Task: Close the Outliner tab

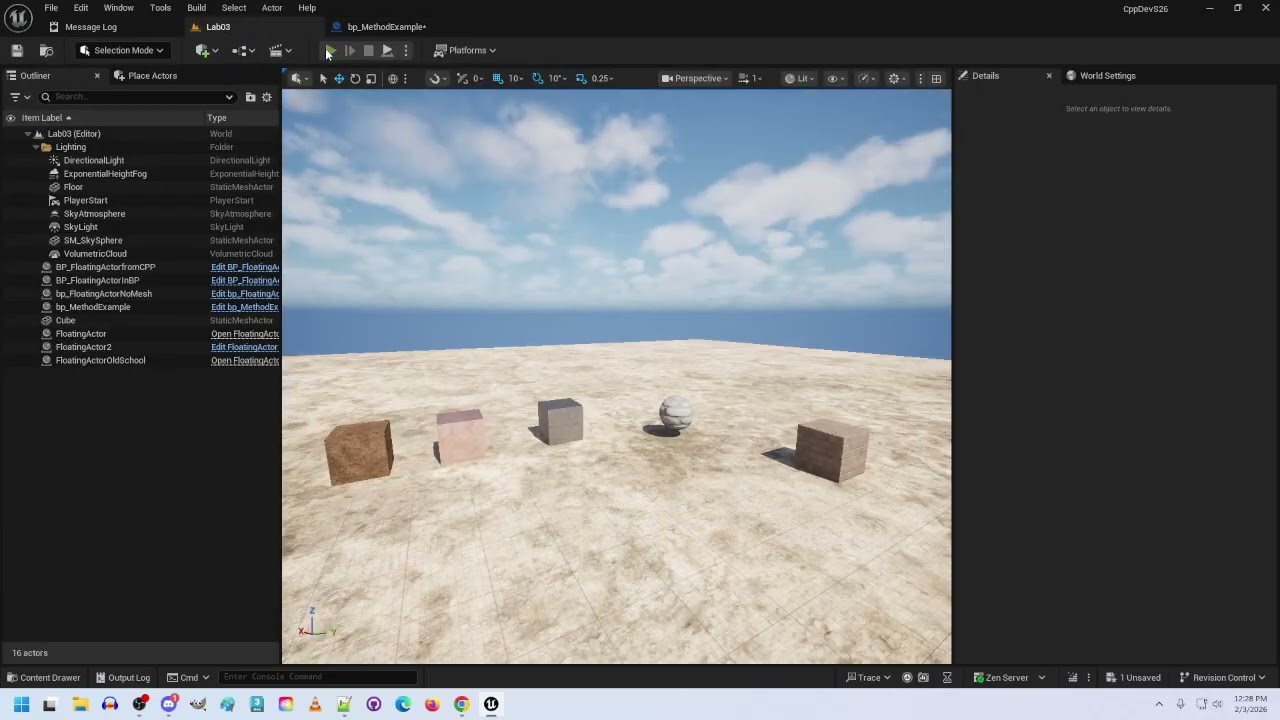Action: click(97, 76)
